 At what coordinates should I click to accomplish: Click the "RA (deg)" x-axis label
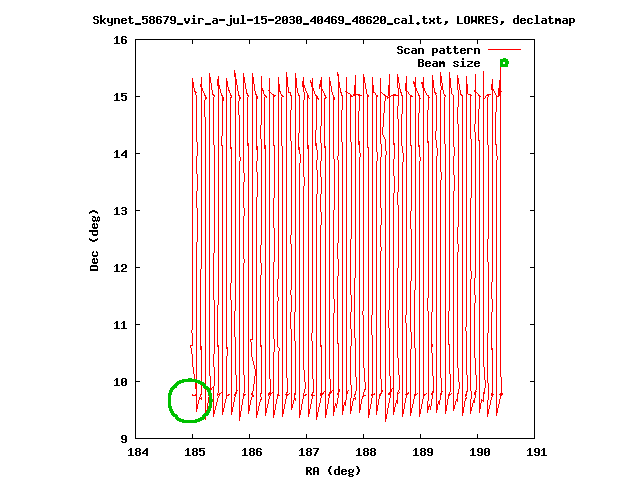tap(333, 471)
